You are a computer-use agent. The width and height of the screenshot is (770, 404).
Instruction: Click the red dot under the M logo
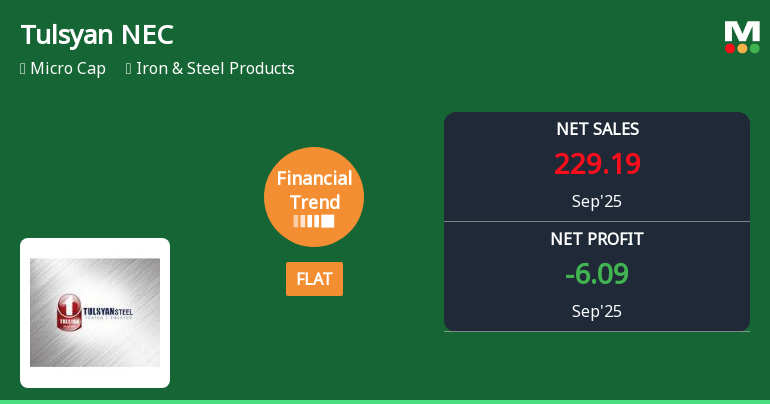click(x=730, y=48)
